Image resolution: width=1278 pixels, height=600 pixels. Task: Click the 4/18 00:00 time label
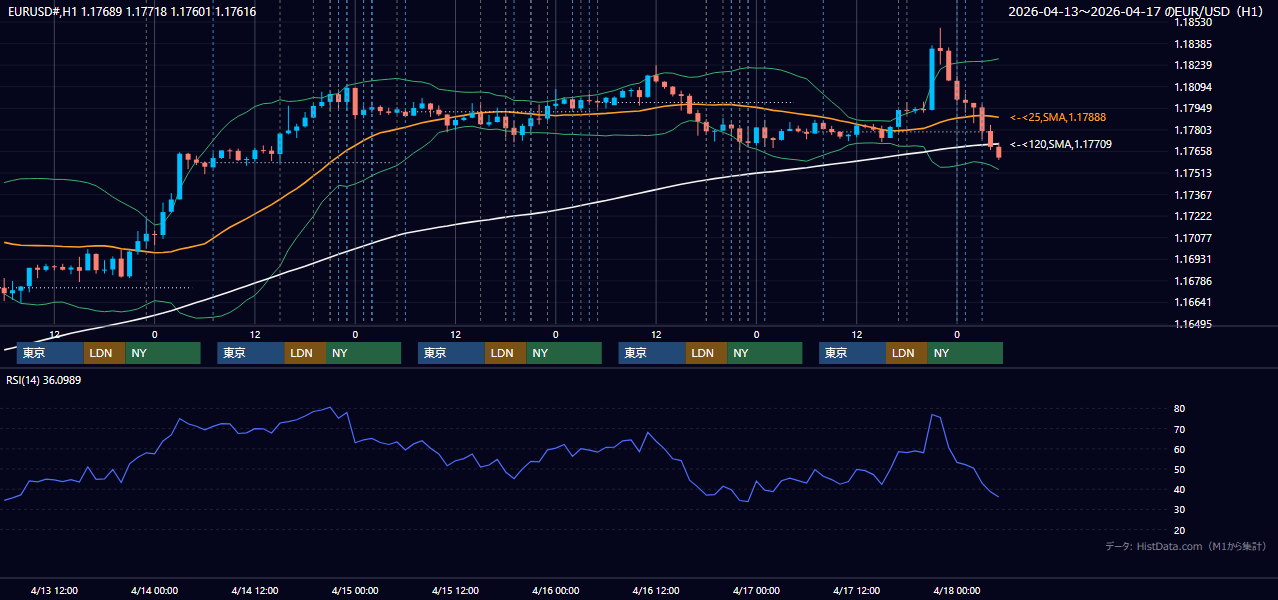pyautogui.click(x=956, y=591)
